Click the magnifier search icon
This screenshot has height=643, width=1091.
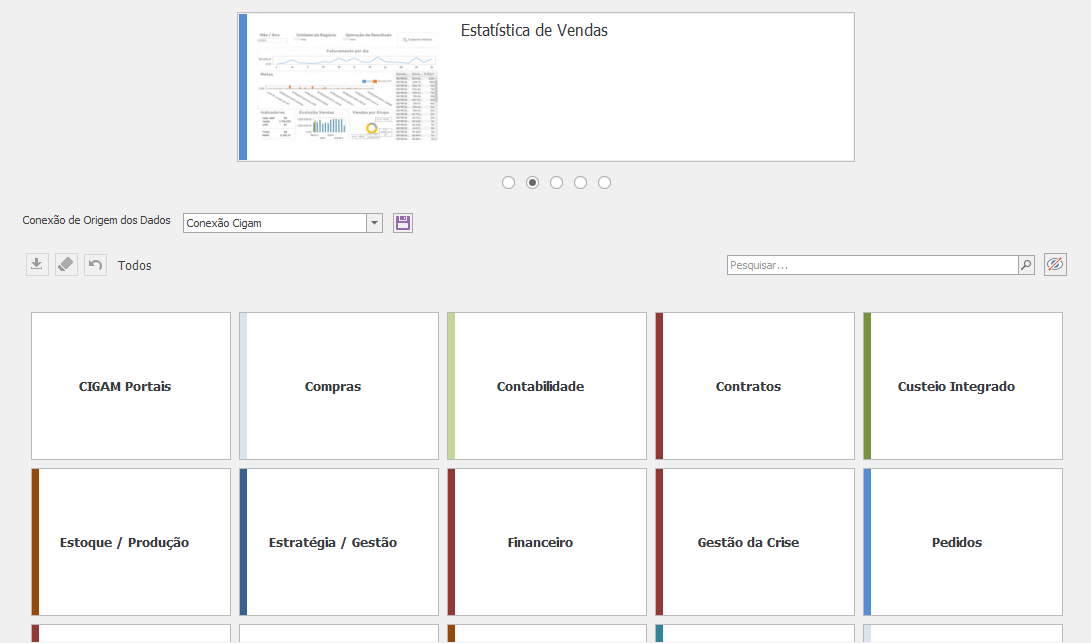click(1026, 265)
